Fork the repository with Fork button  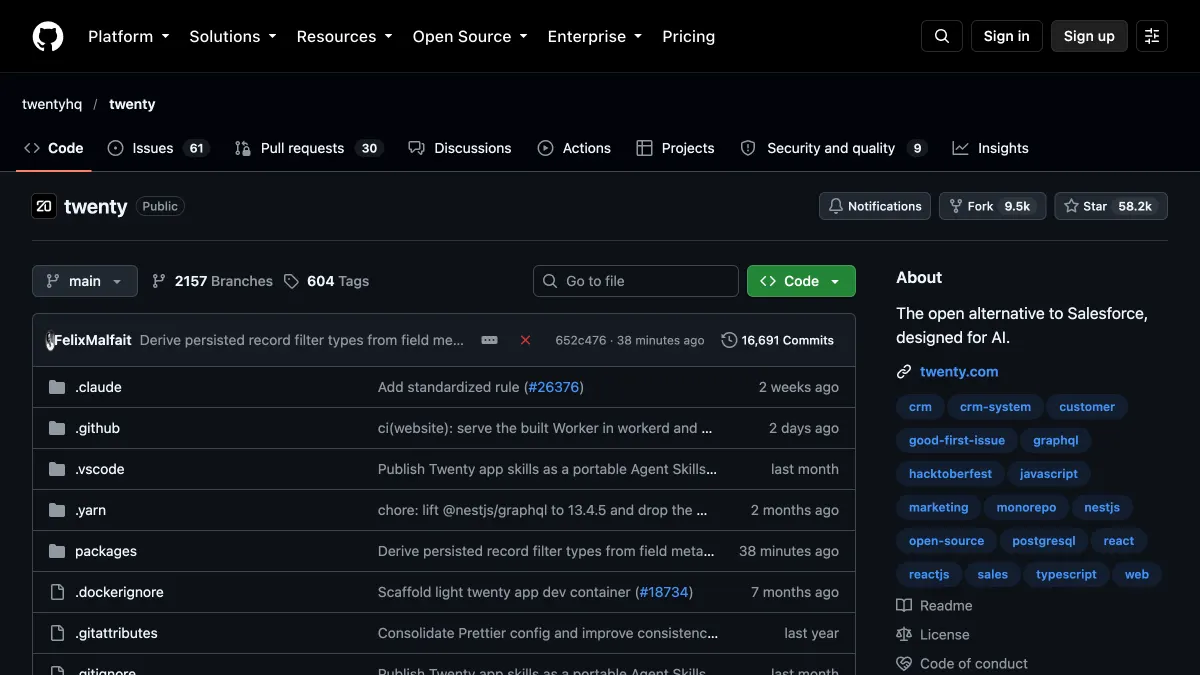[992, 206]
